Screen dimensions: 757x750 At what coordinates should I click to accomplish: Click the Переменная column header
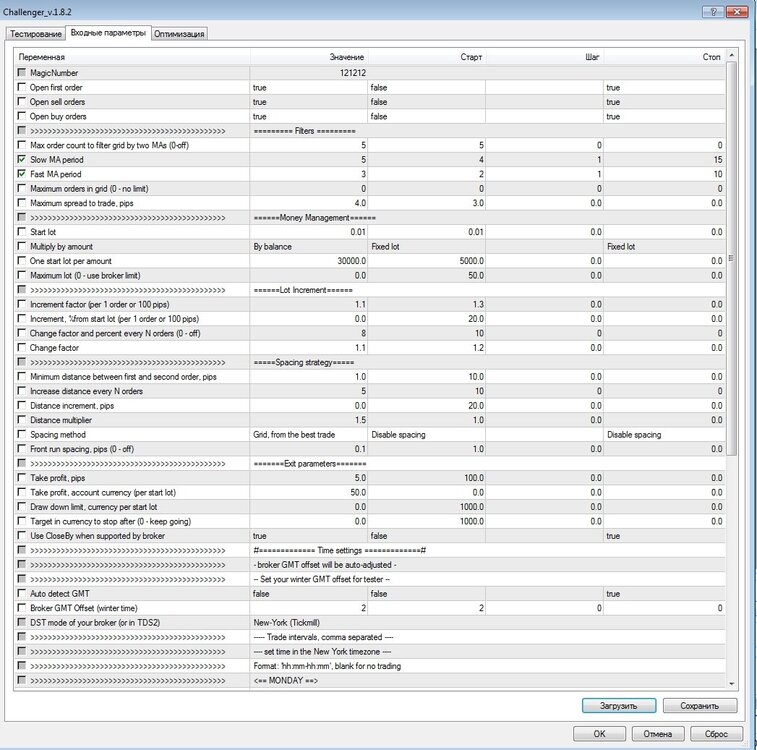[x=132, y=57]
